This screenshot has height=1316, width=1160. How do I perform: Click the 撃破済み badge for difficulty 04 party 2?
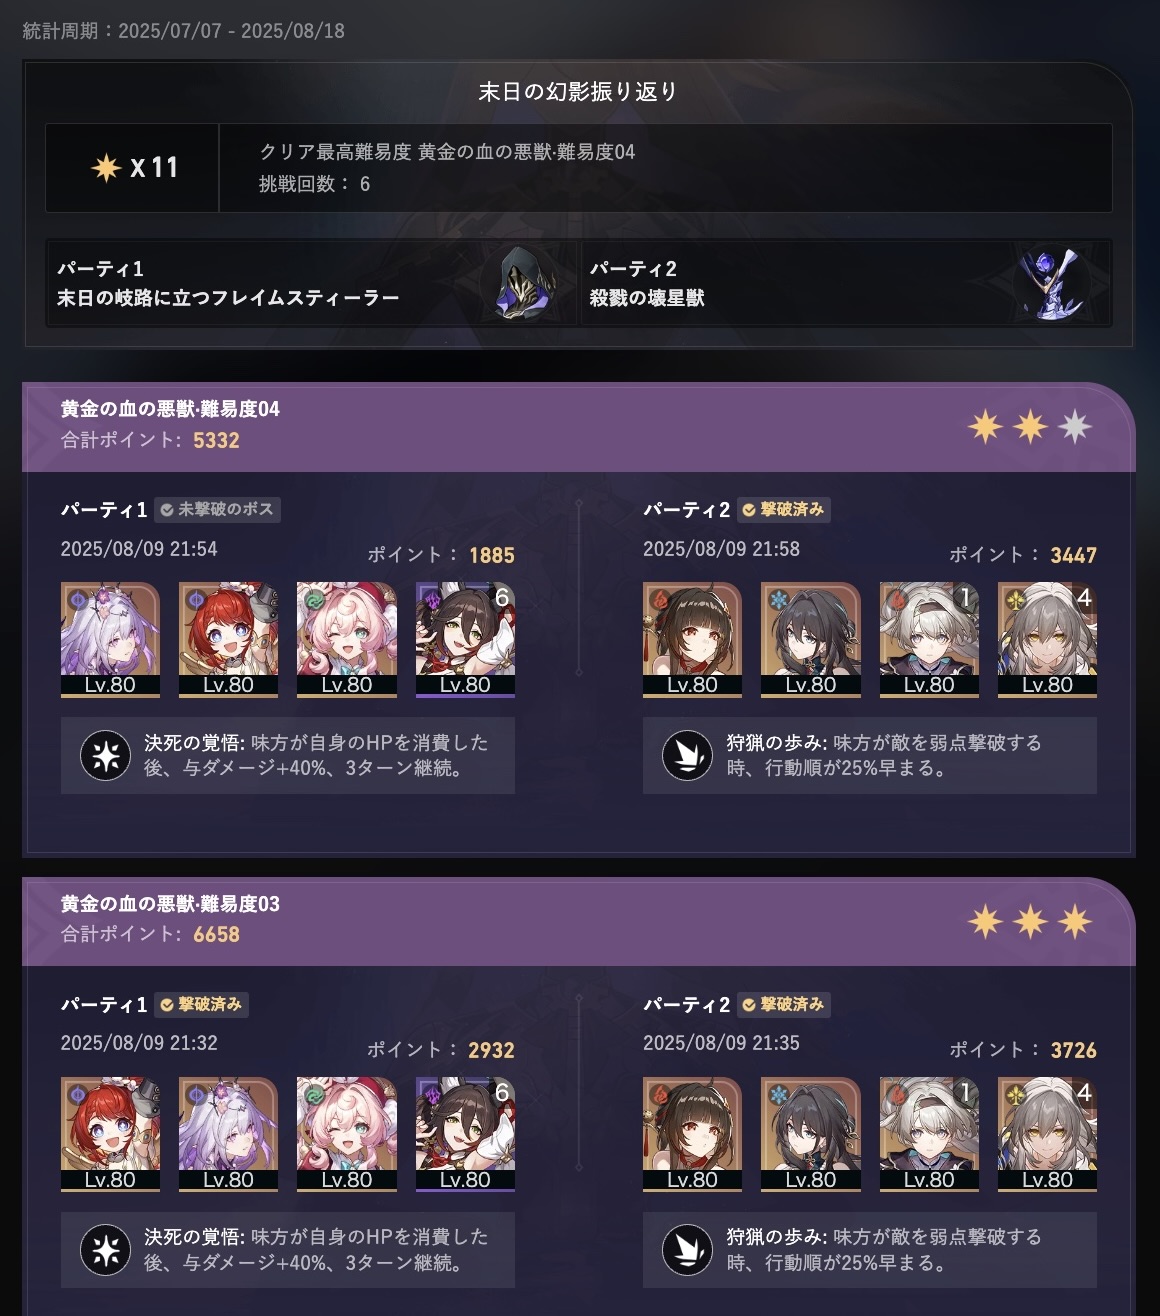784,510
